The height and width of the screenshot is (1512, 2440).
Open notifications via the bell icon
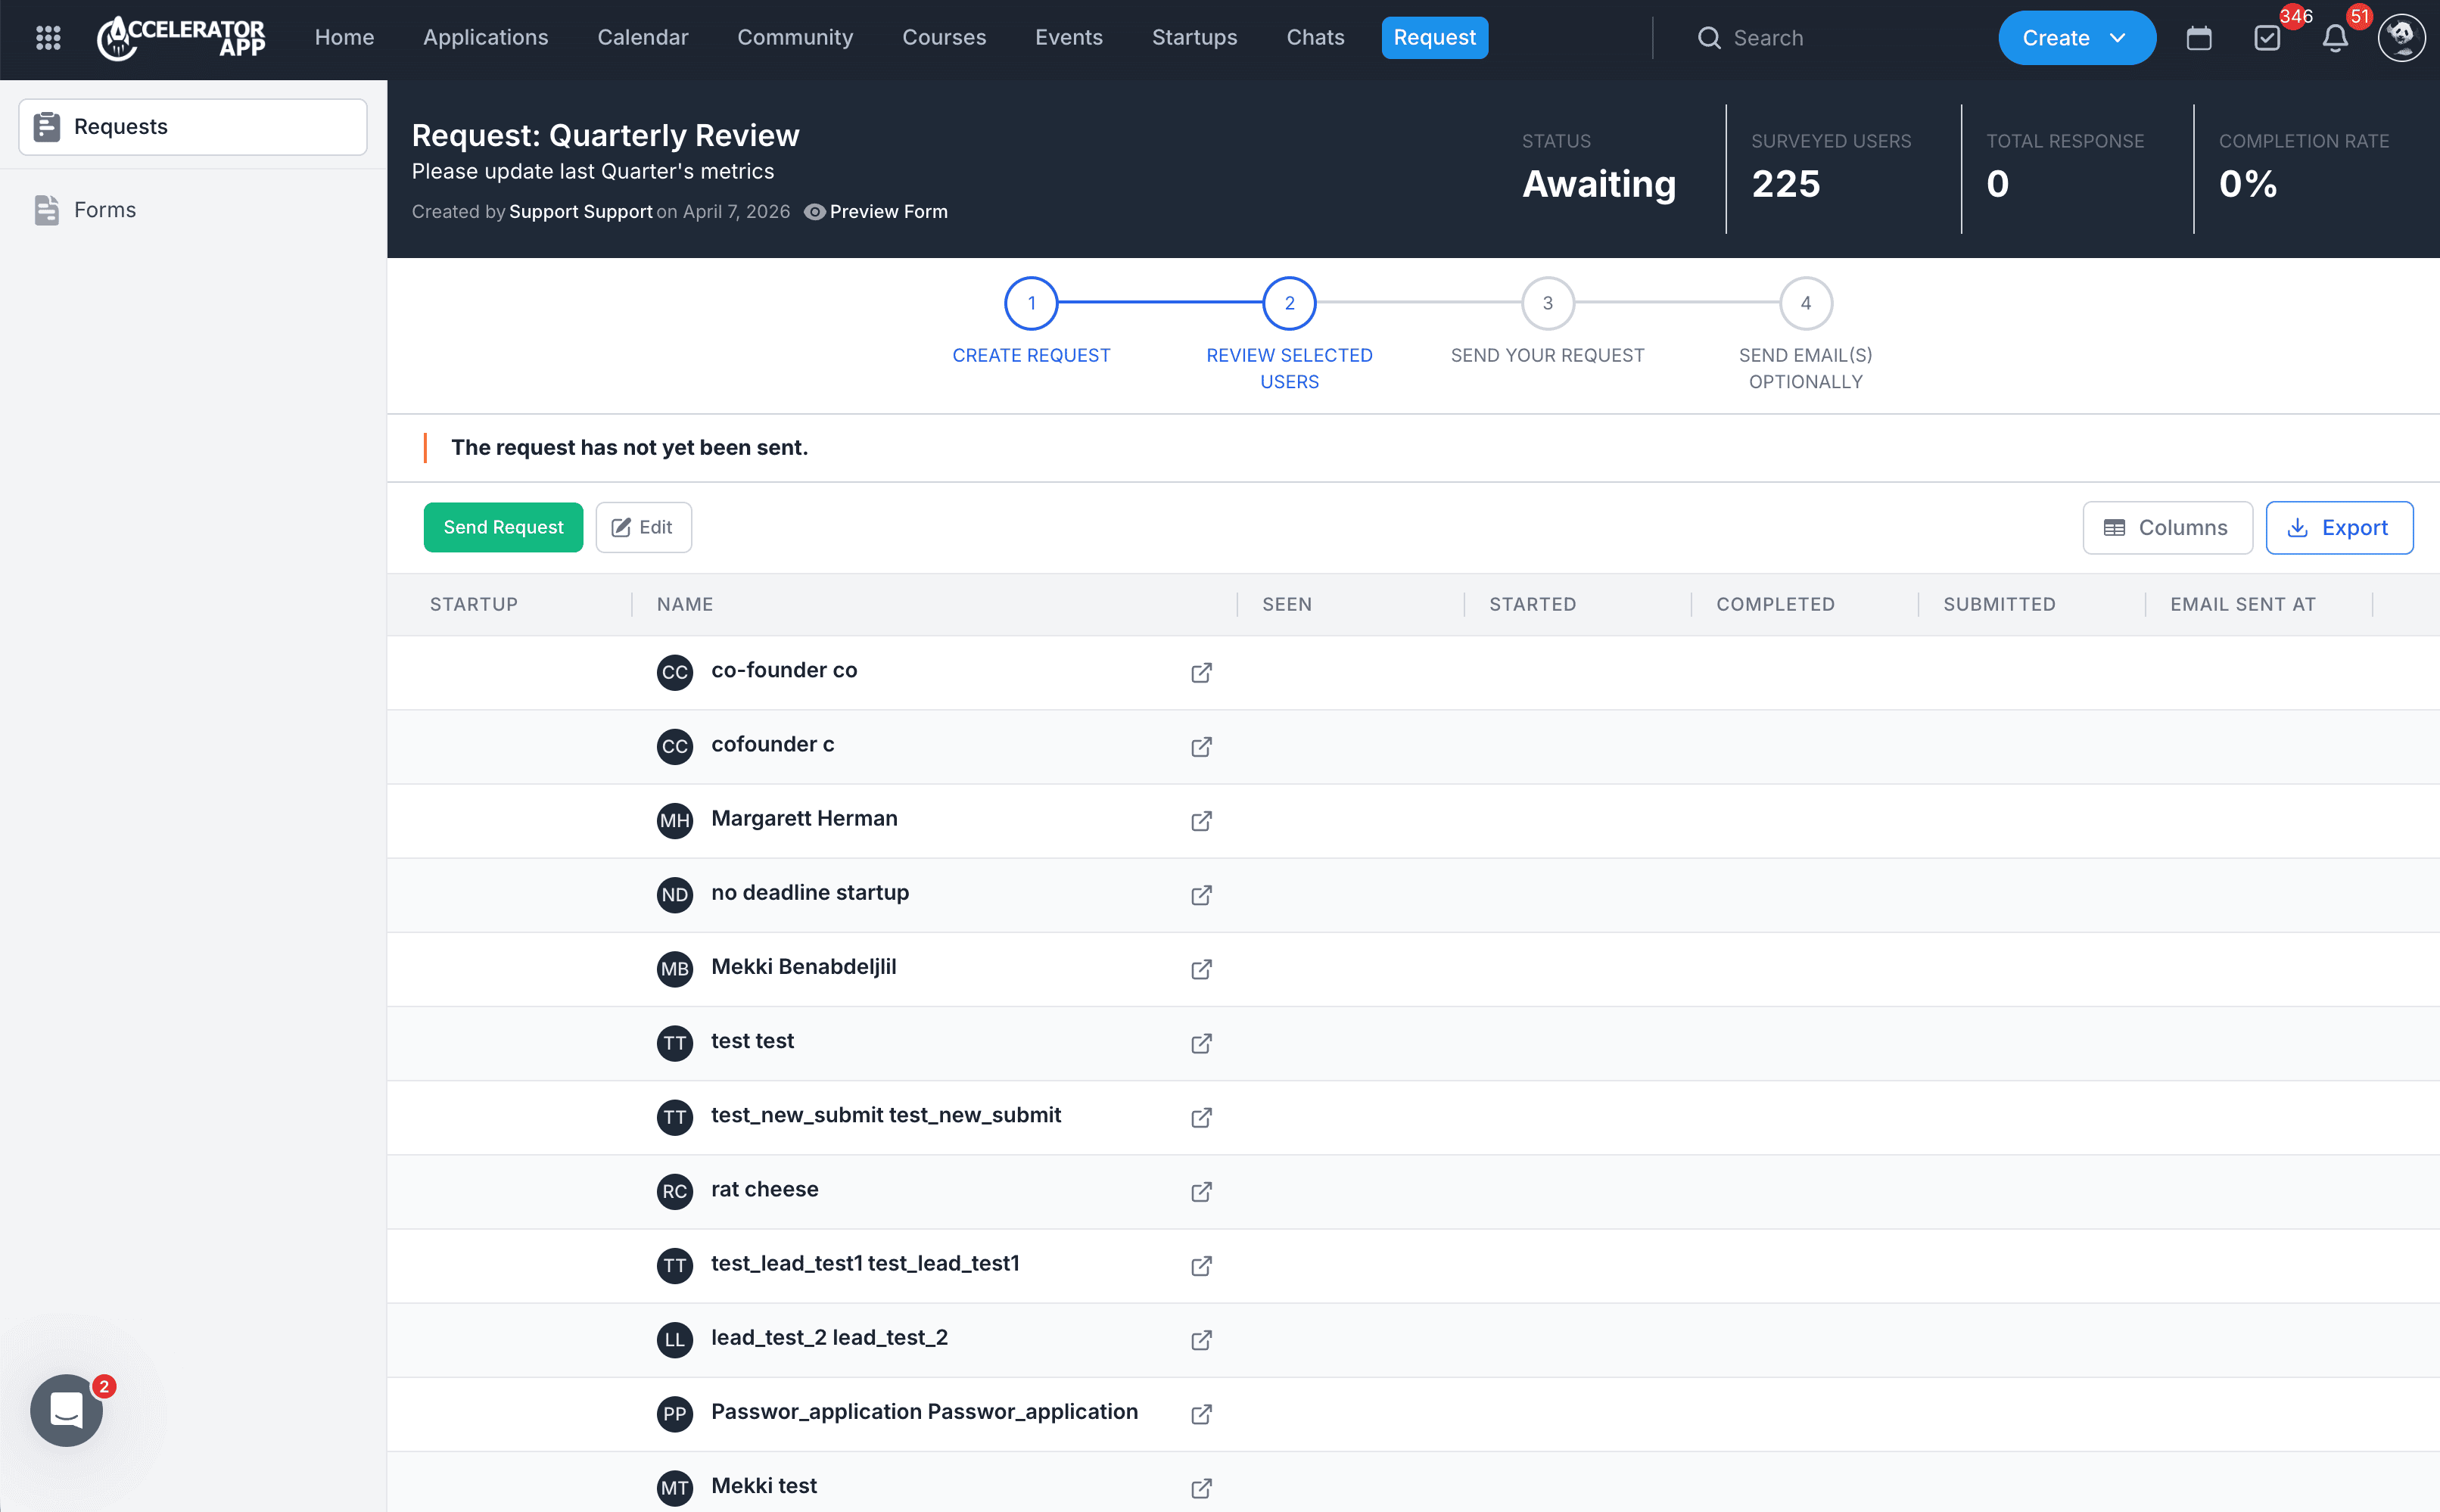tap(2335, 37)
